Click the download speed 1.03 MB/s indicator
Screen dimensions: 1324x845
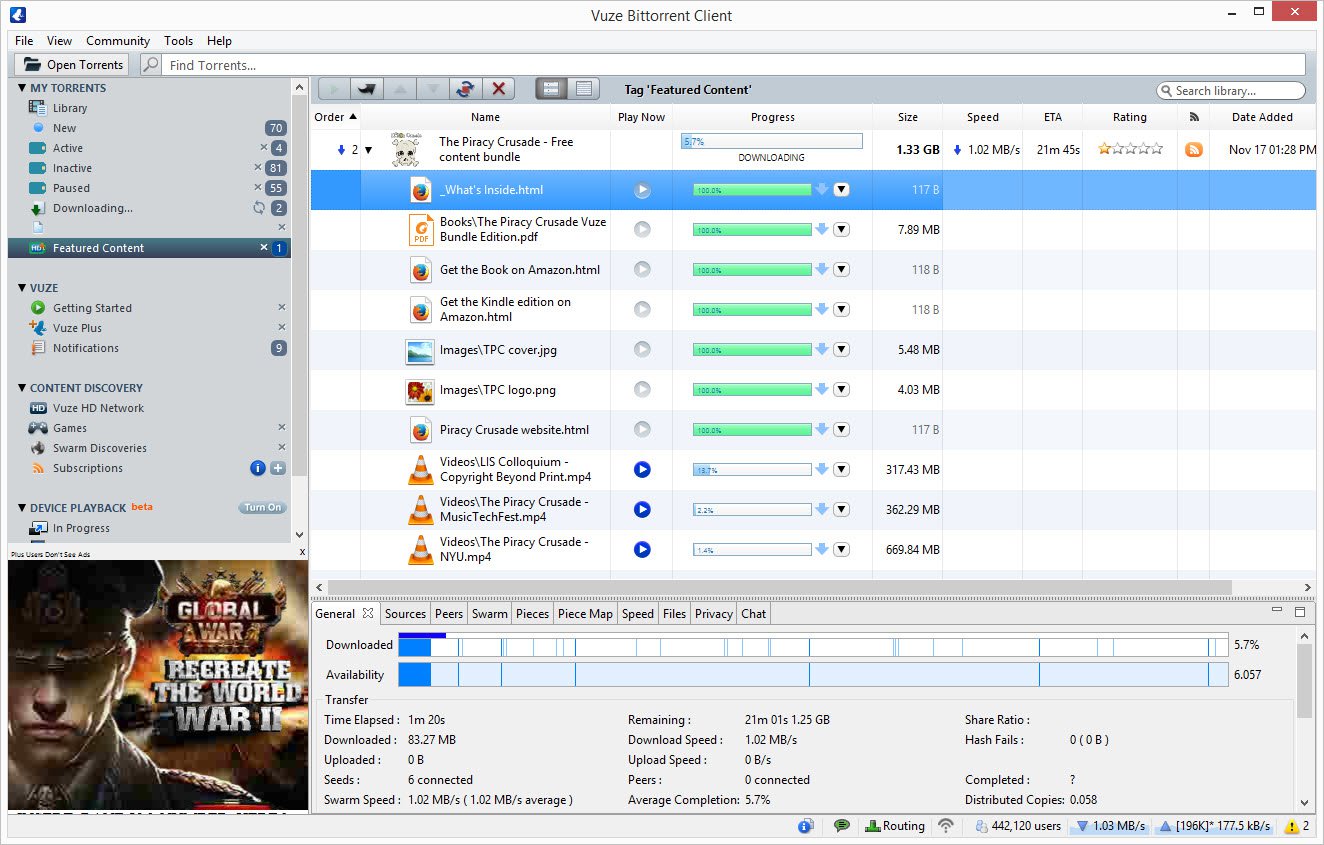[1110, 826]
